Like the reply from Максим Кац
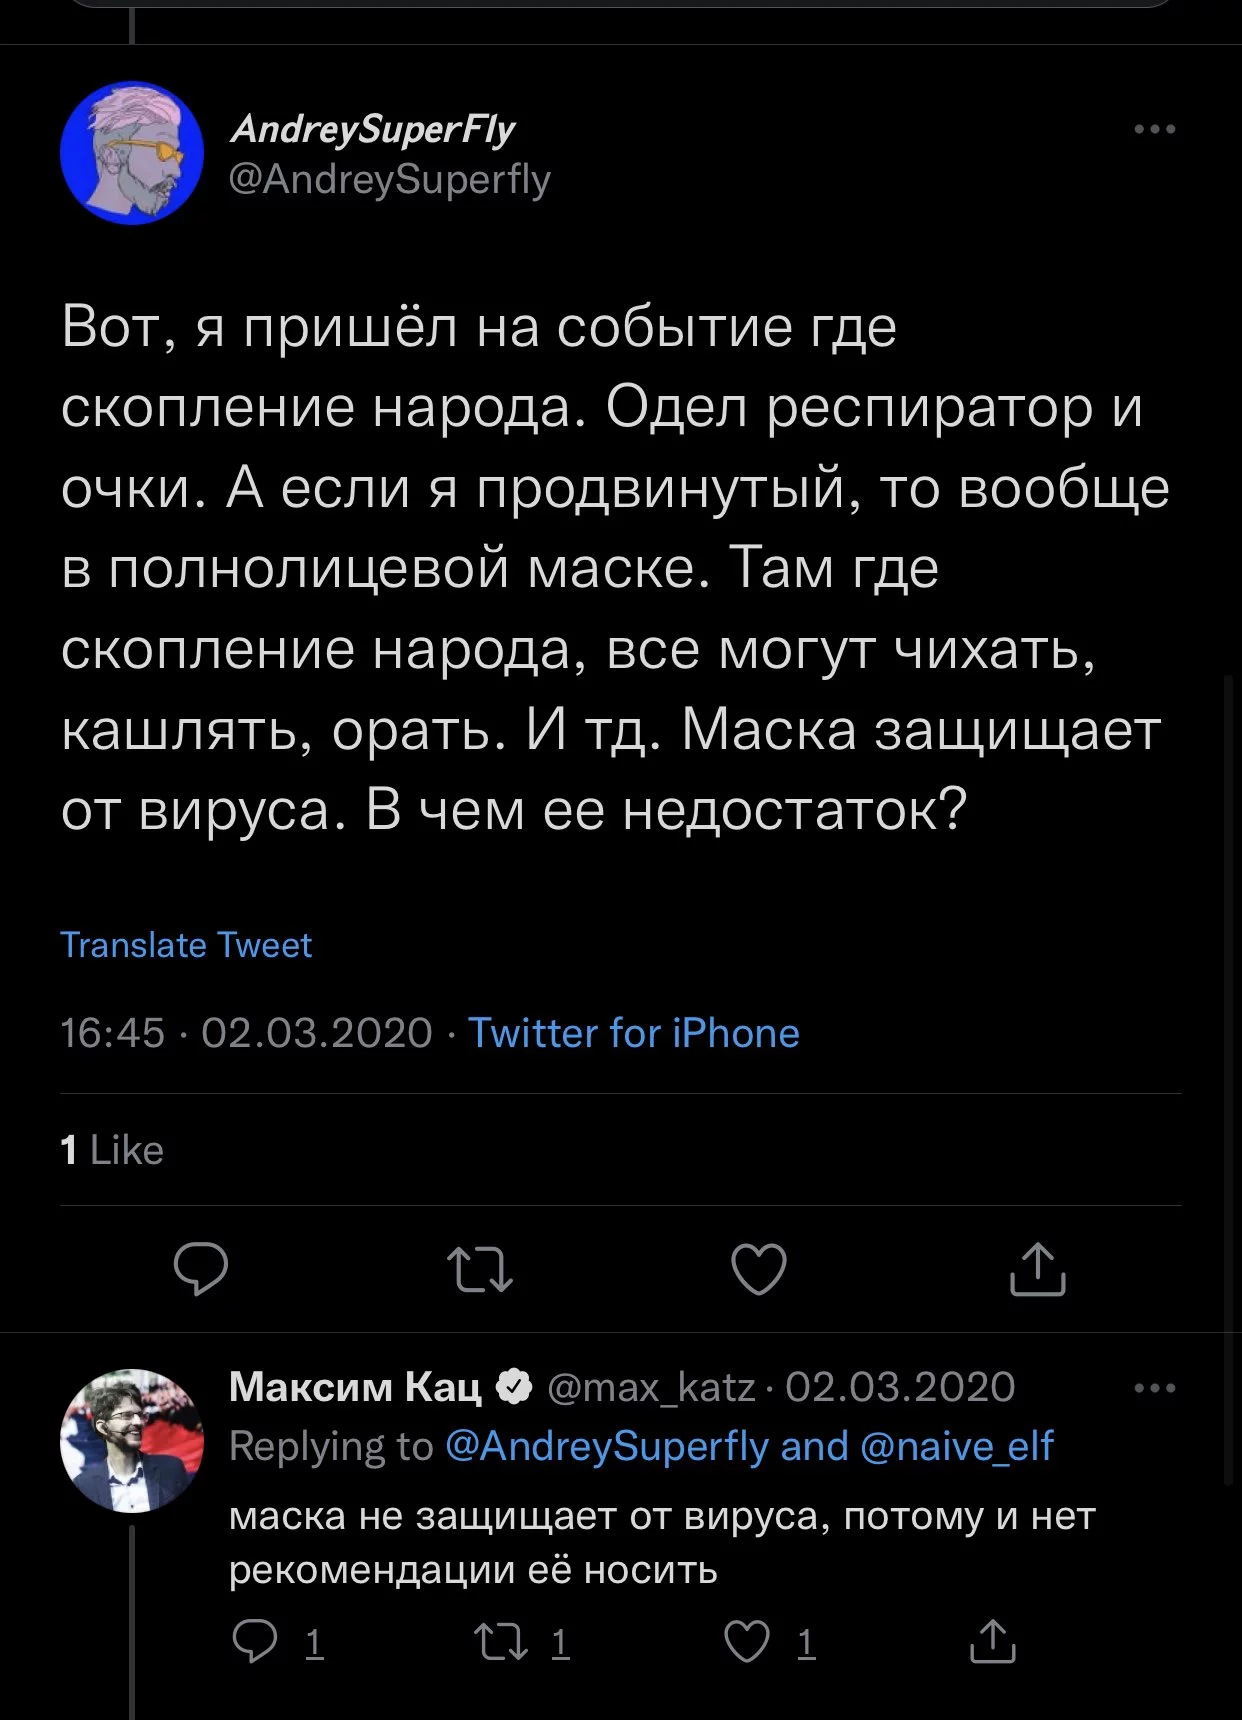This screenshot has width=1242, height=1720. click(746, 1641)
